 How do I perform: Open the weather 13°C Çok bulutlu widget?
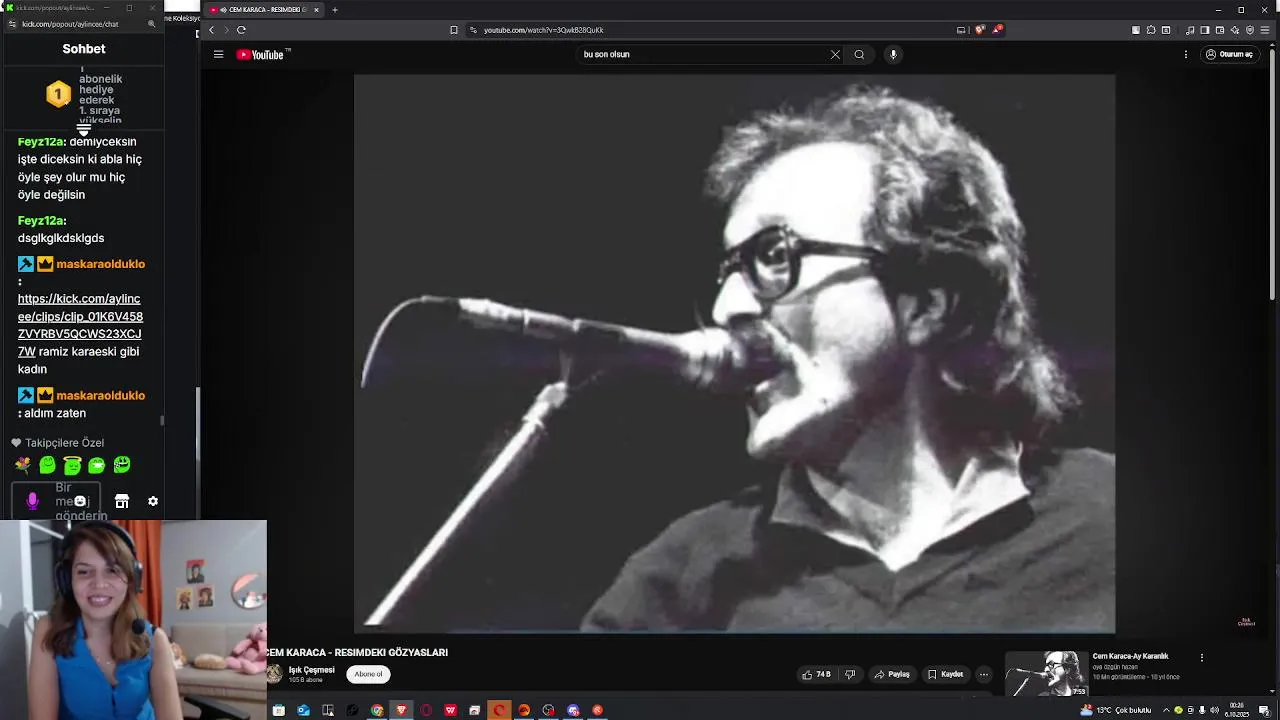(x=1115, y=710)
